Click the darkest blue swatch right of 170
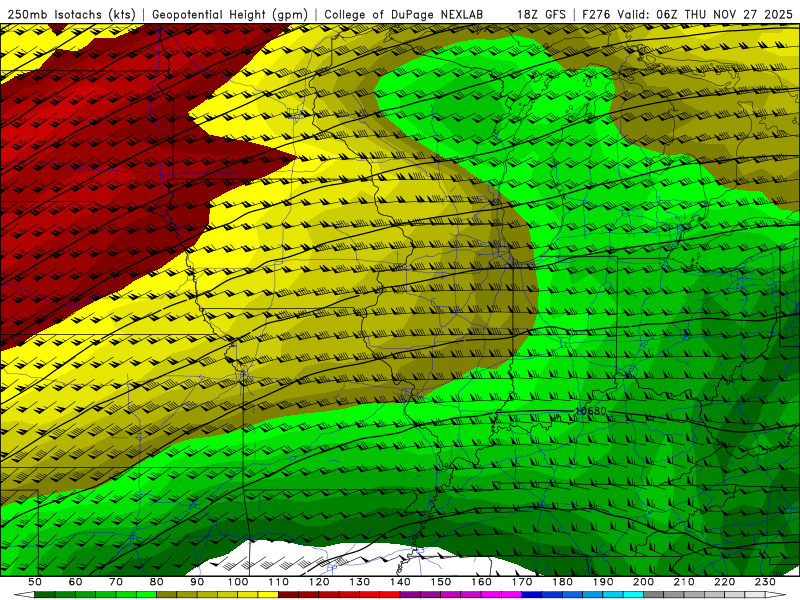This screenshot has height=600, width=800. click(x=532, y=595)
